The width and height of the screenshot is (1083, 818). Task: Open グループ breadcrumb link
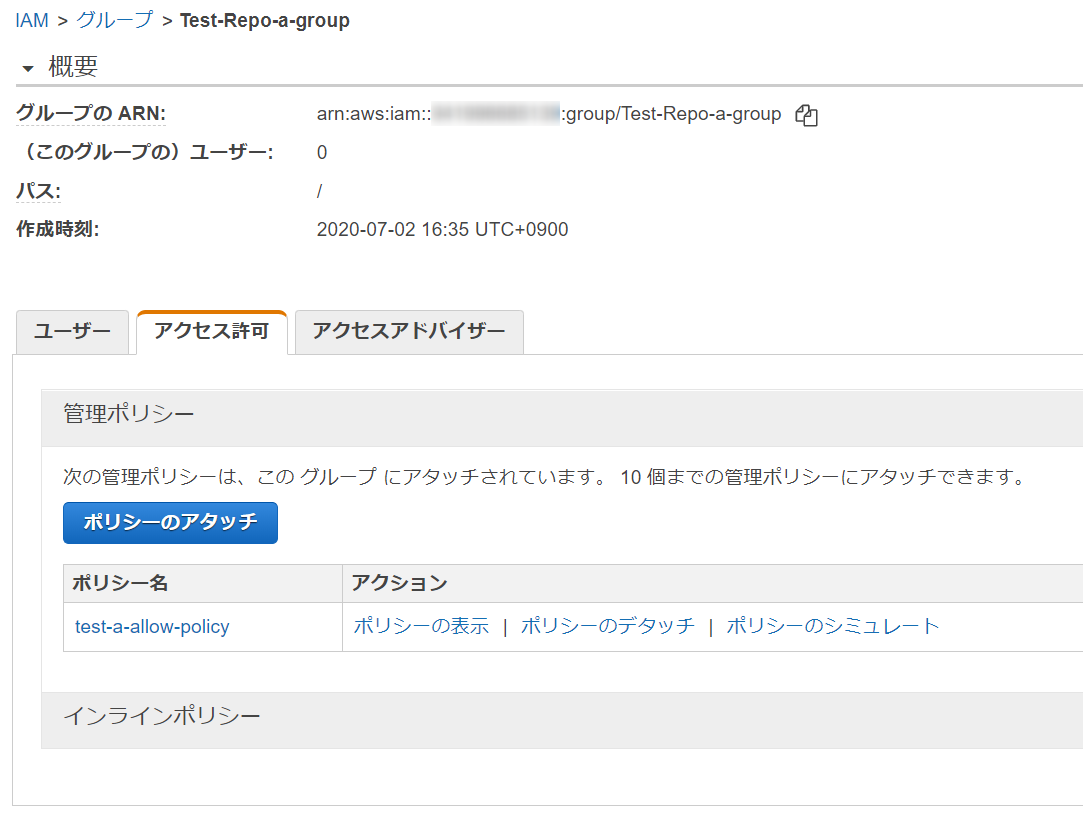tap(115, 20)
